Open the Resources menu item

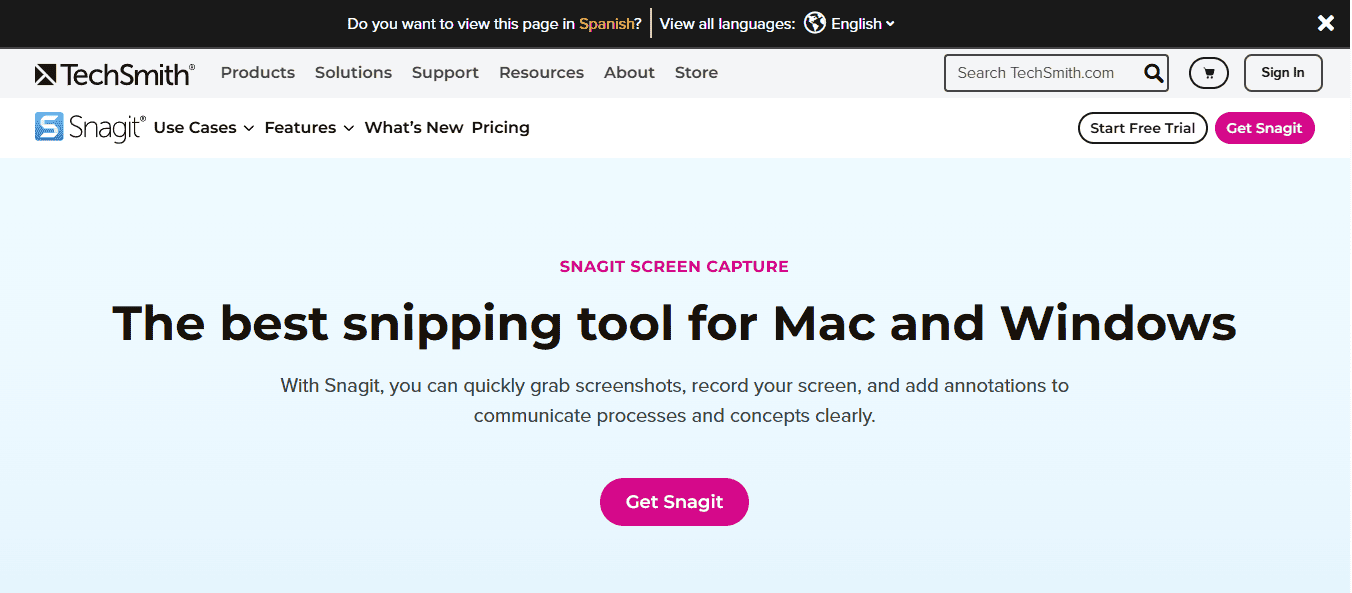[541, 73]
